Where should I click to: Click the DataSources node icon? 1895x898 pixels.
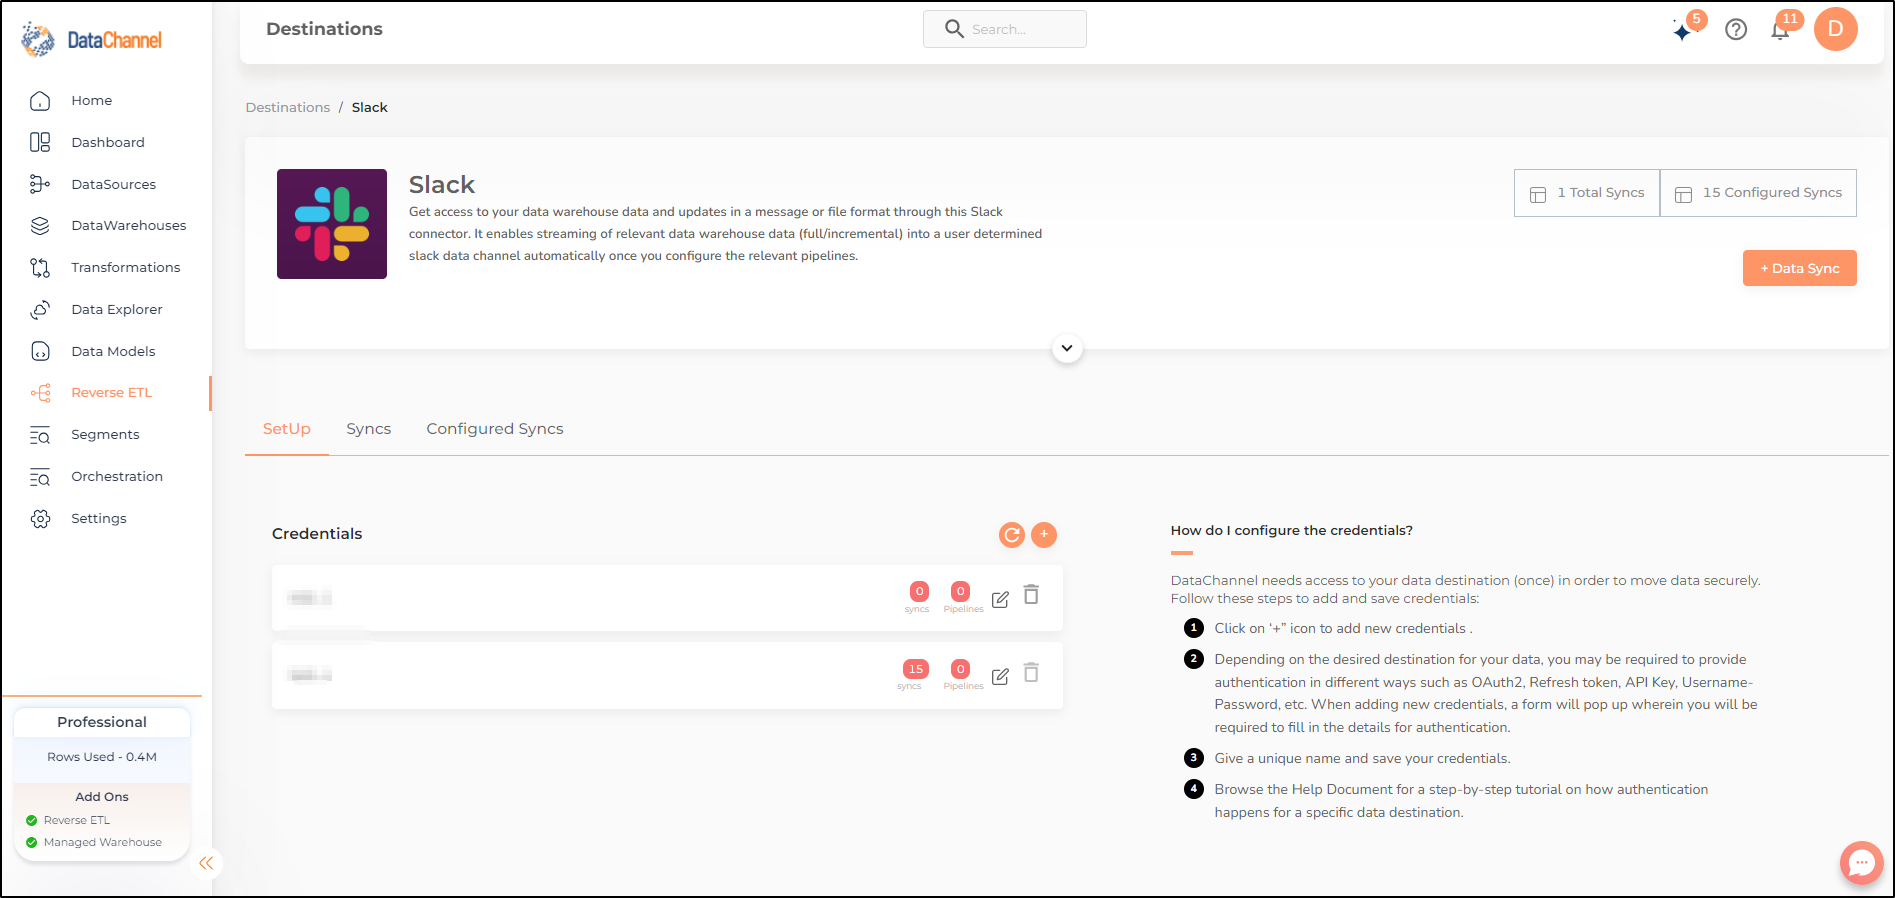click(40, 184)
